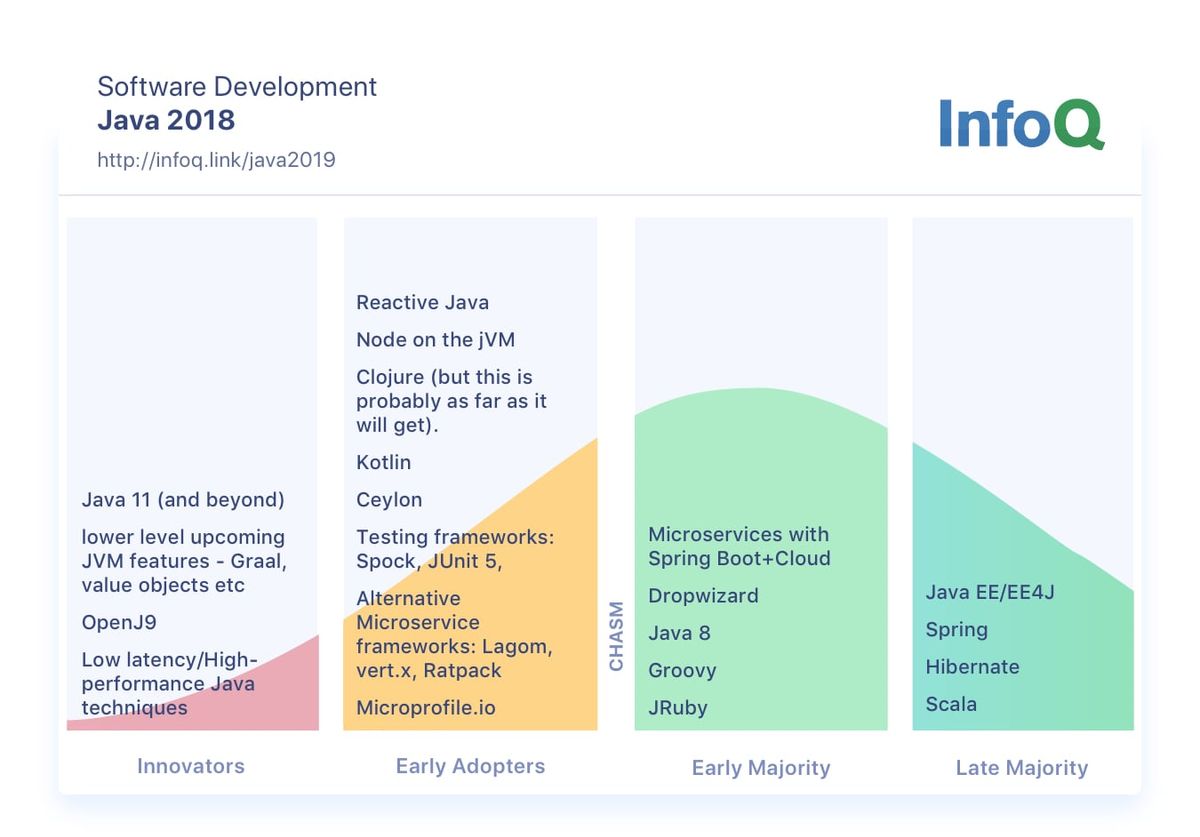Click the 'OpenJ9' entry

tap(119, 623)
